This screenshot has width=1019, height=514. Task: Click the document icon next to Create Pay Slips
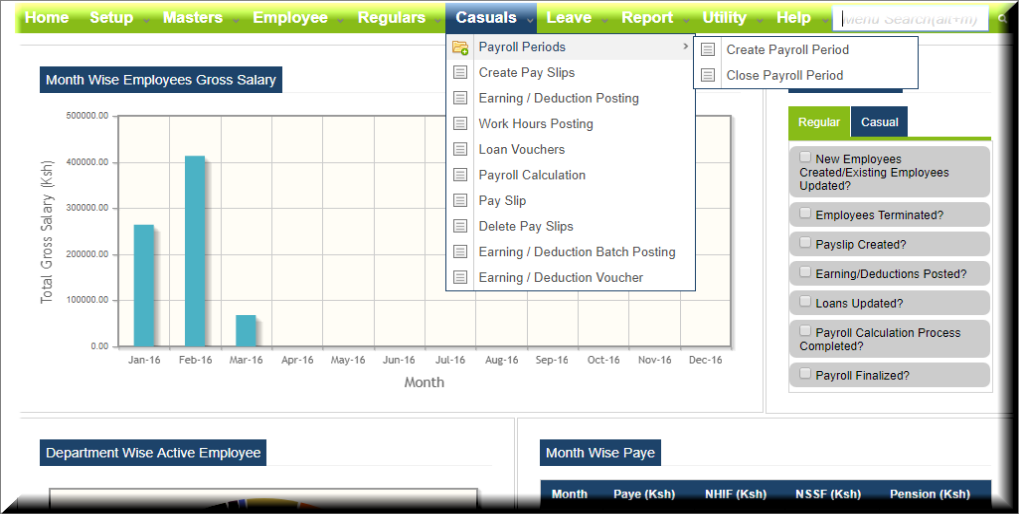(460, 73)
